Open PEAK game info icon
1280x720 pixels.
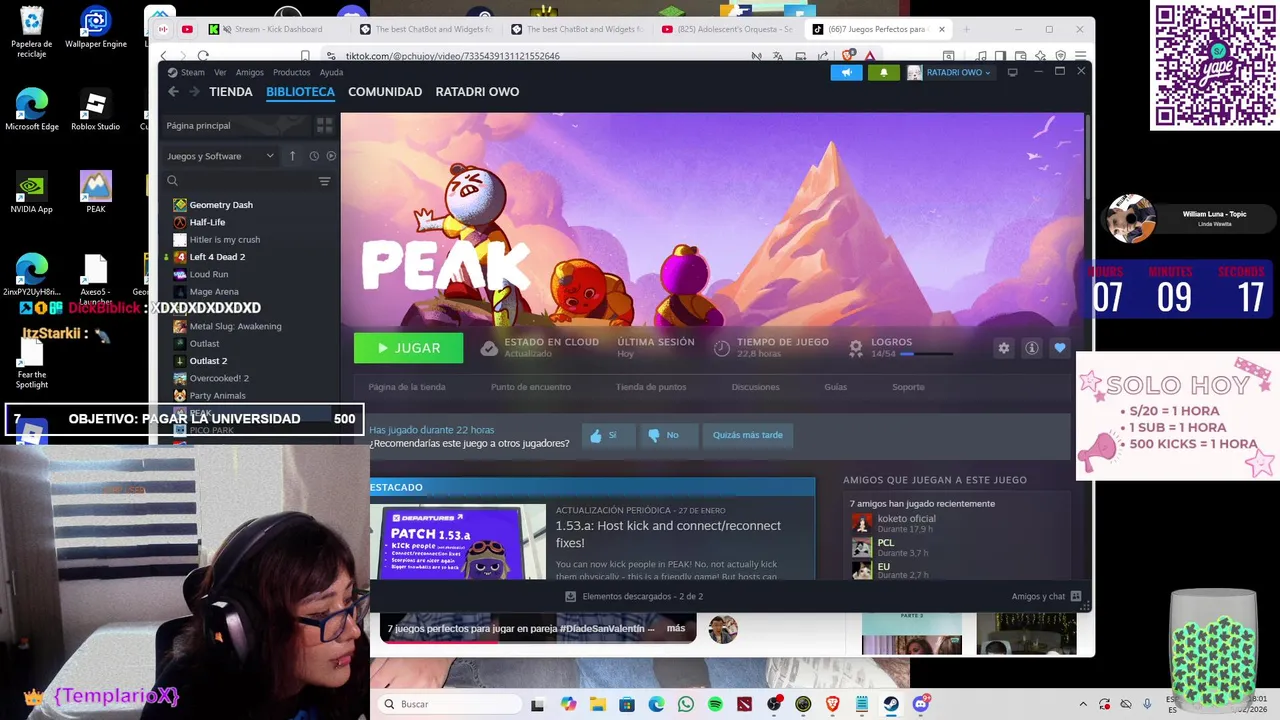(x=1032, y=348)
